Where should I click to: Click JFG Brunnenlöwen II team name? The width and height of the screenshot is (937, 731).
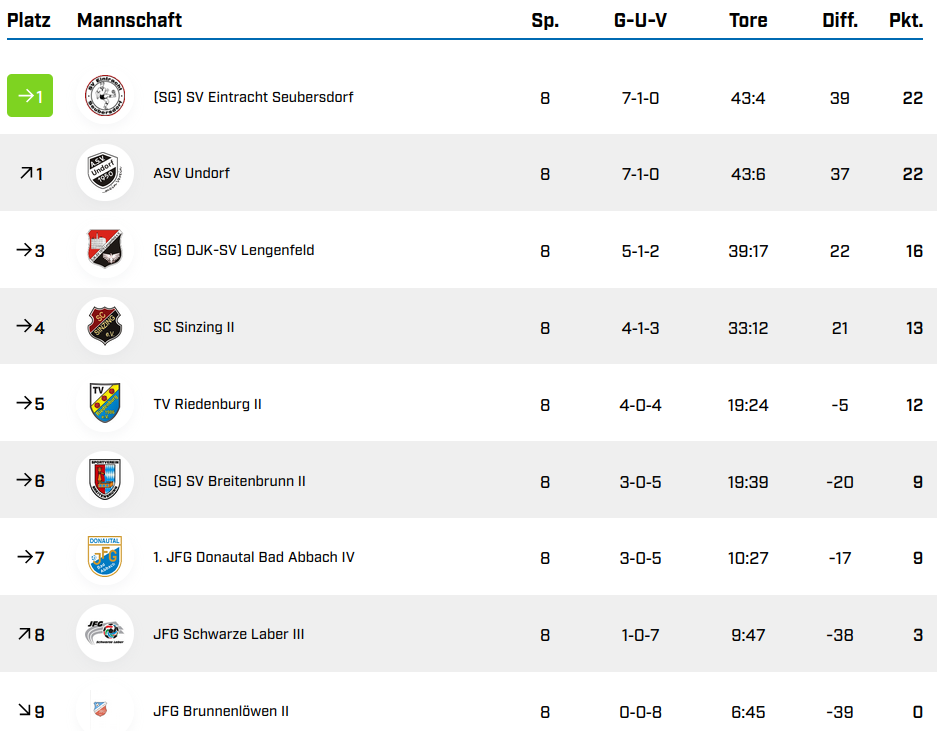point(221,711)
